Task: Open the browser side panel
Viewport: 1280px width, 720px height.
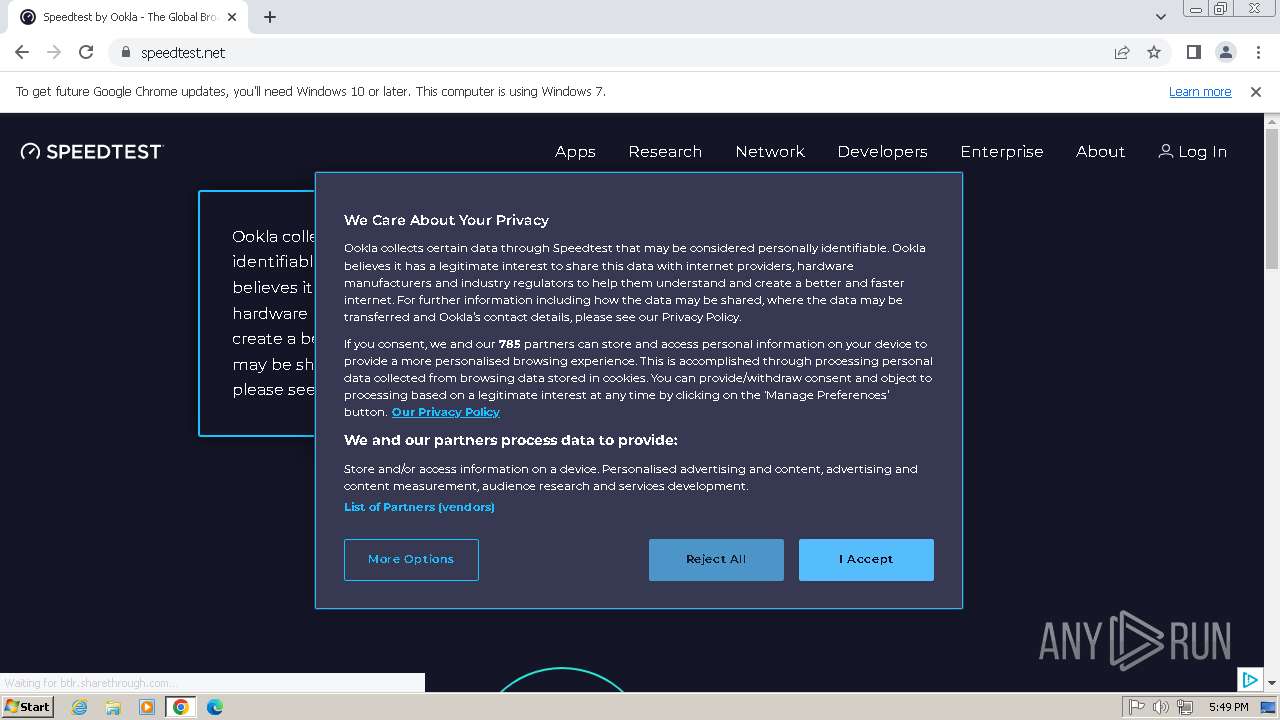Action: click(x=1193, y=52)
